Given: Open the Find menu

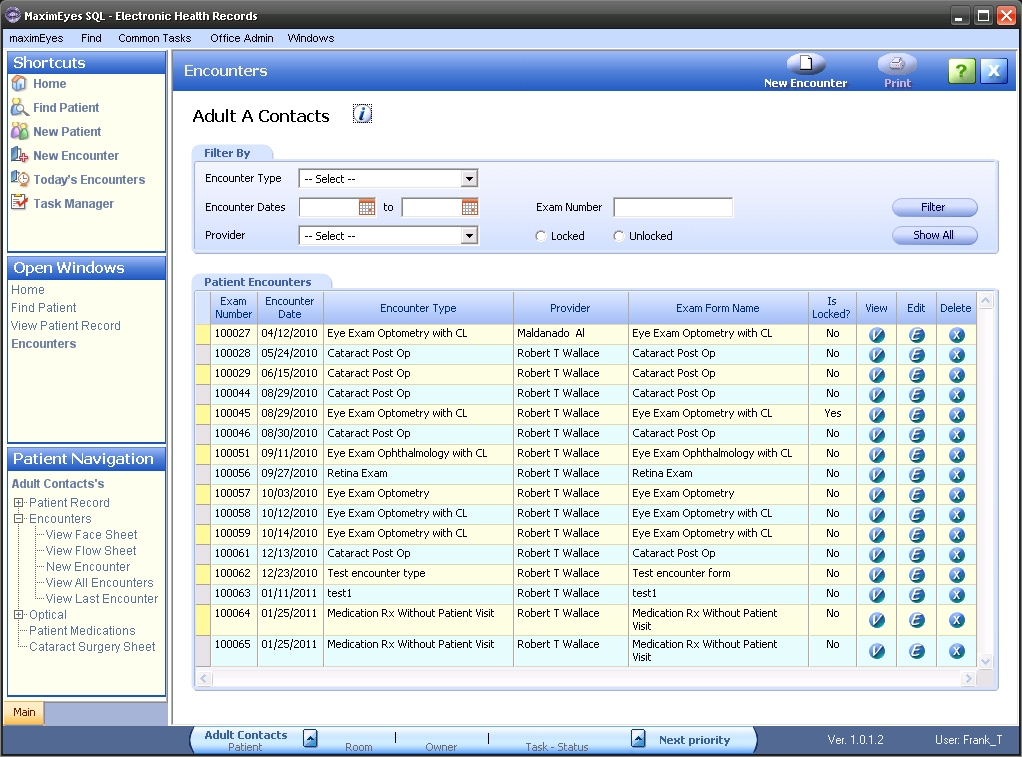Looking at the screenshot, I should 91,38.
